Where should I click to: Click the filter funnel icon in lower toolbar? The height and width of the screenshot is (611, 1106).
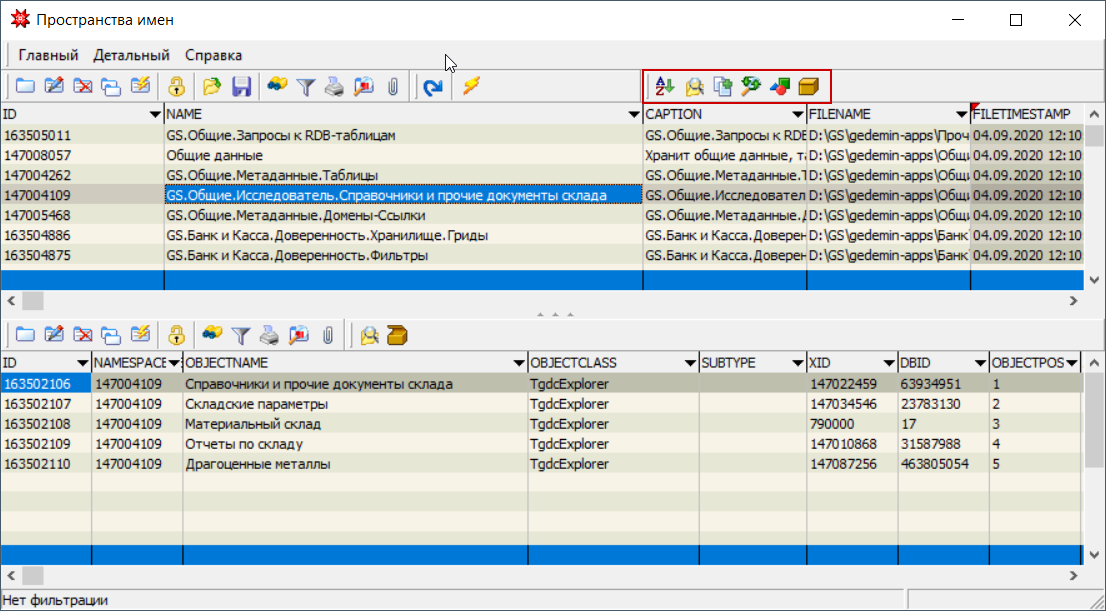pos(241,335)
